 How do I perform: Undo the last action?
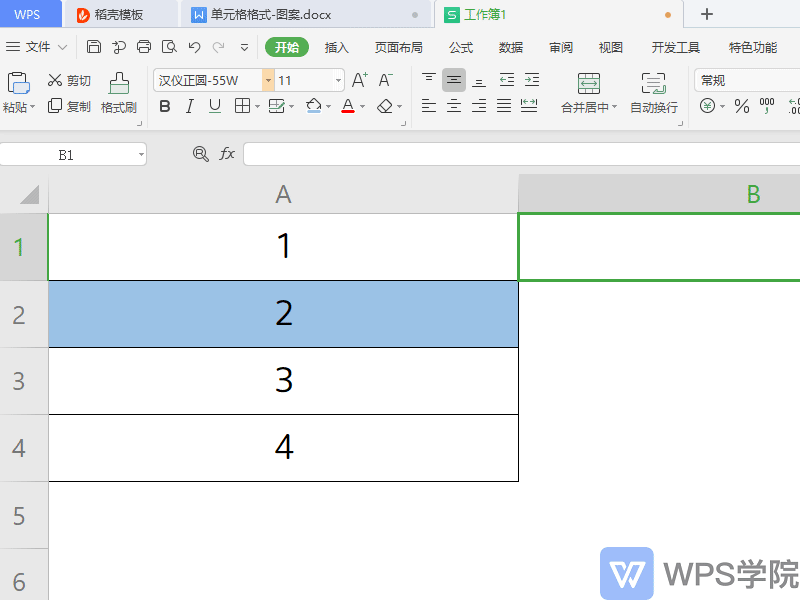194,47
